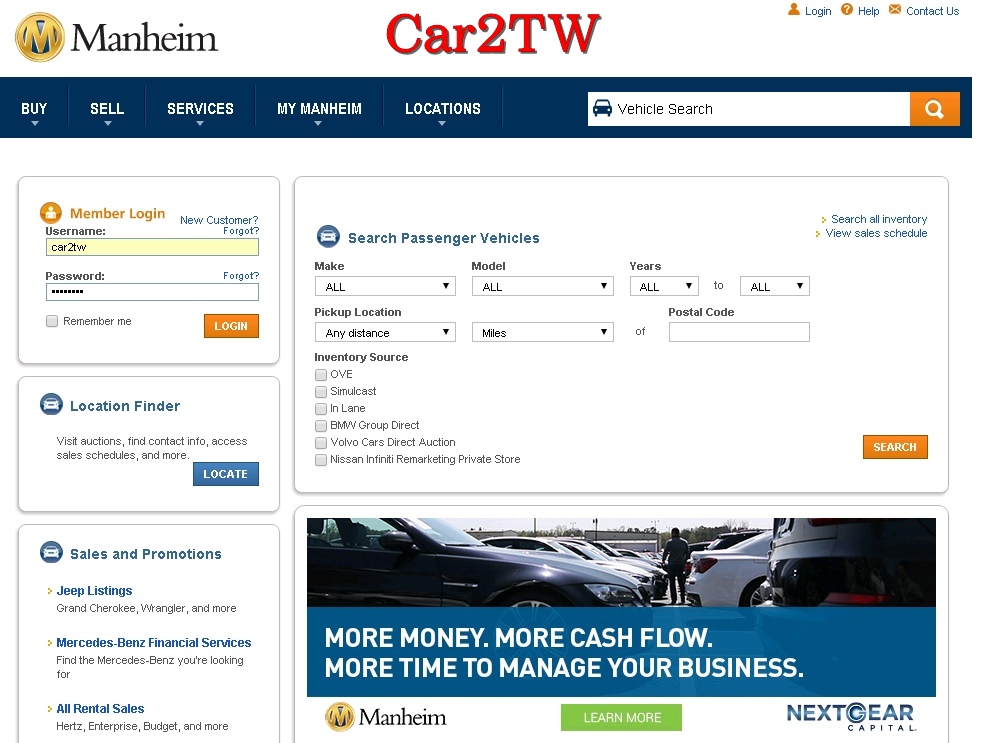
Task: Click the Location Finder car icon
Action: point(51,405)
